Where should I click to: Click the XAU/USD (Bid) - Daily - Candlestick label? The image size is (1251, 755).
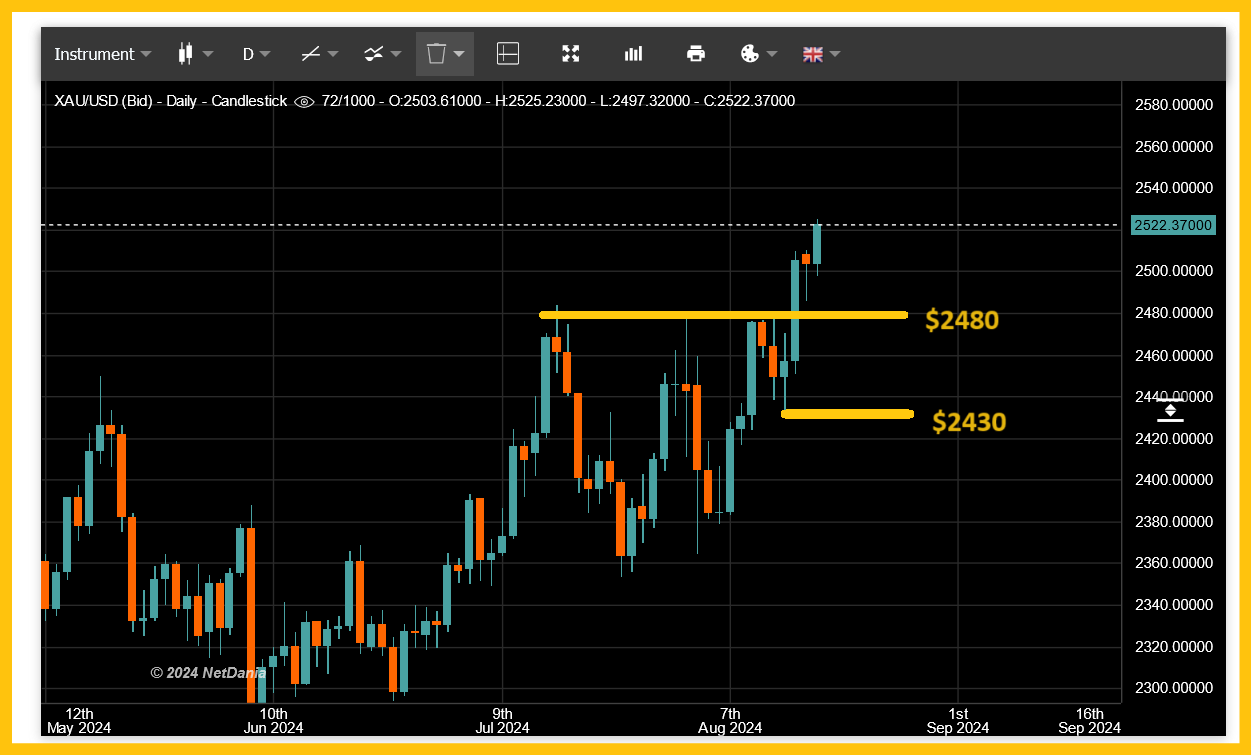170,101
